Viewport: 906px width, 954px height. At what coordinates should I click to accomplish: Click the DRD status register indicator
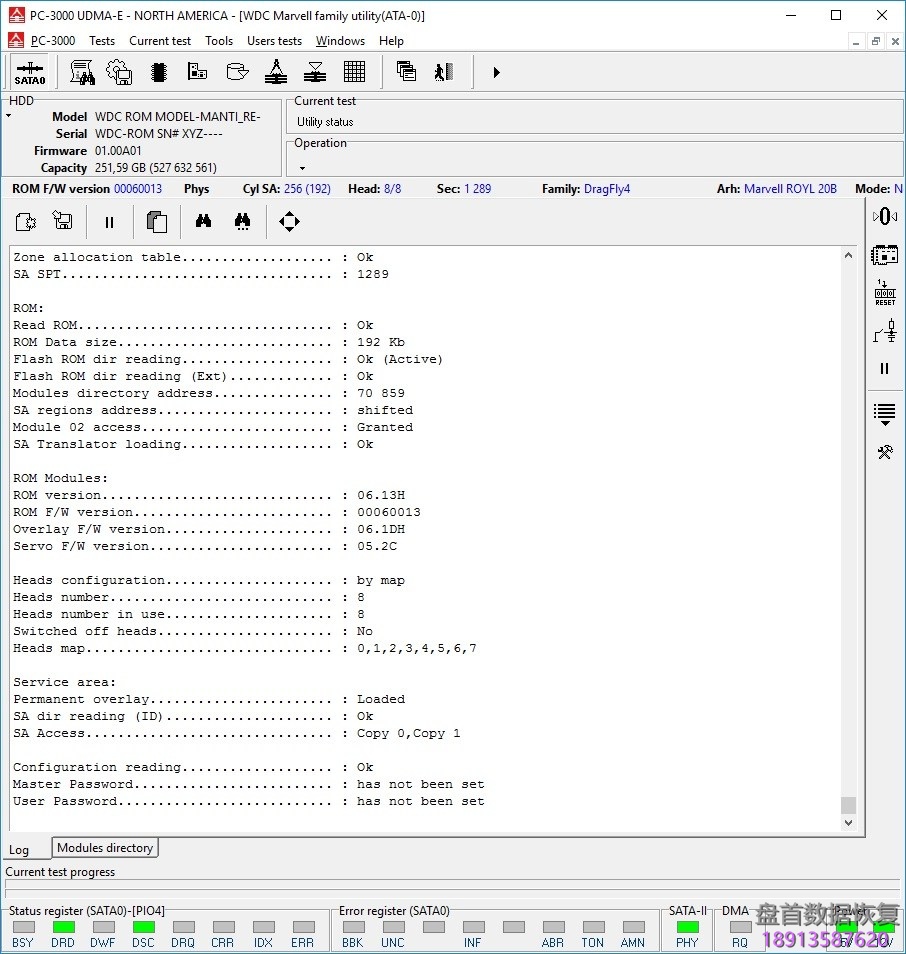point(63,928)
